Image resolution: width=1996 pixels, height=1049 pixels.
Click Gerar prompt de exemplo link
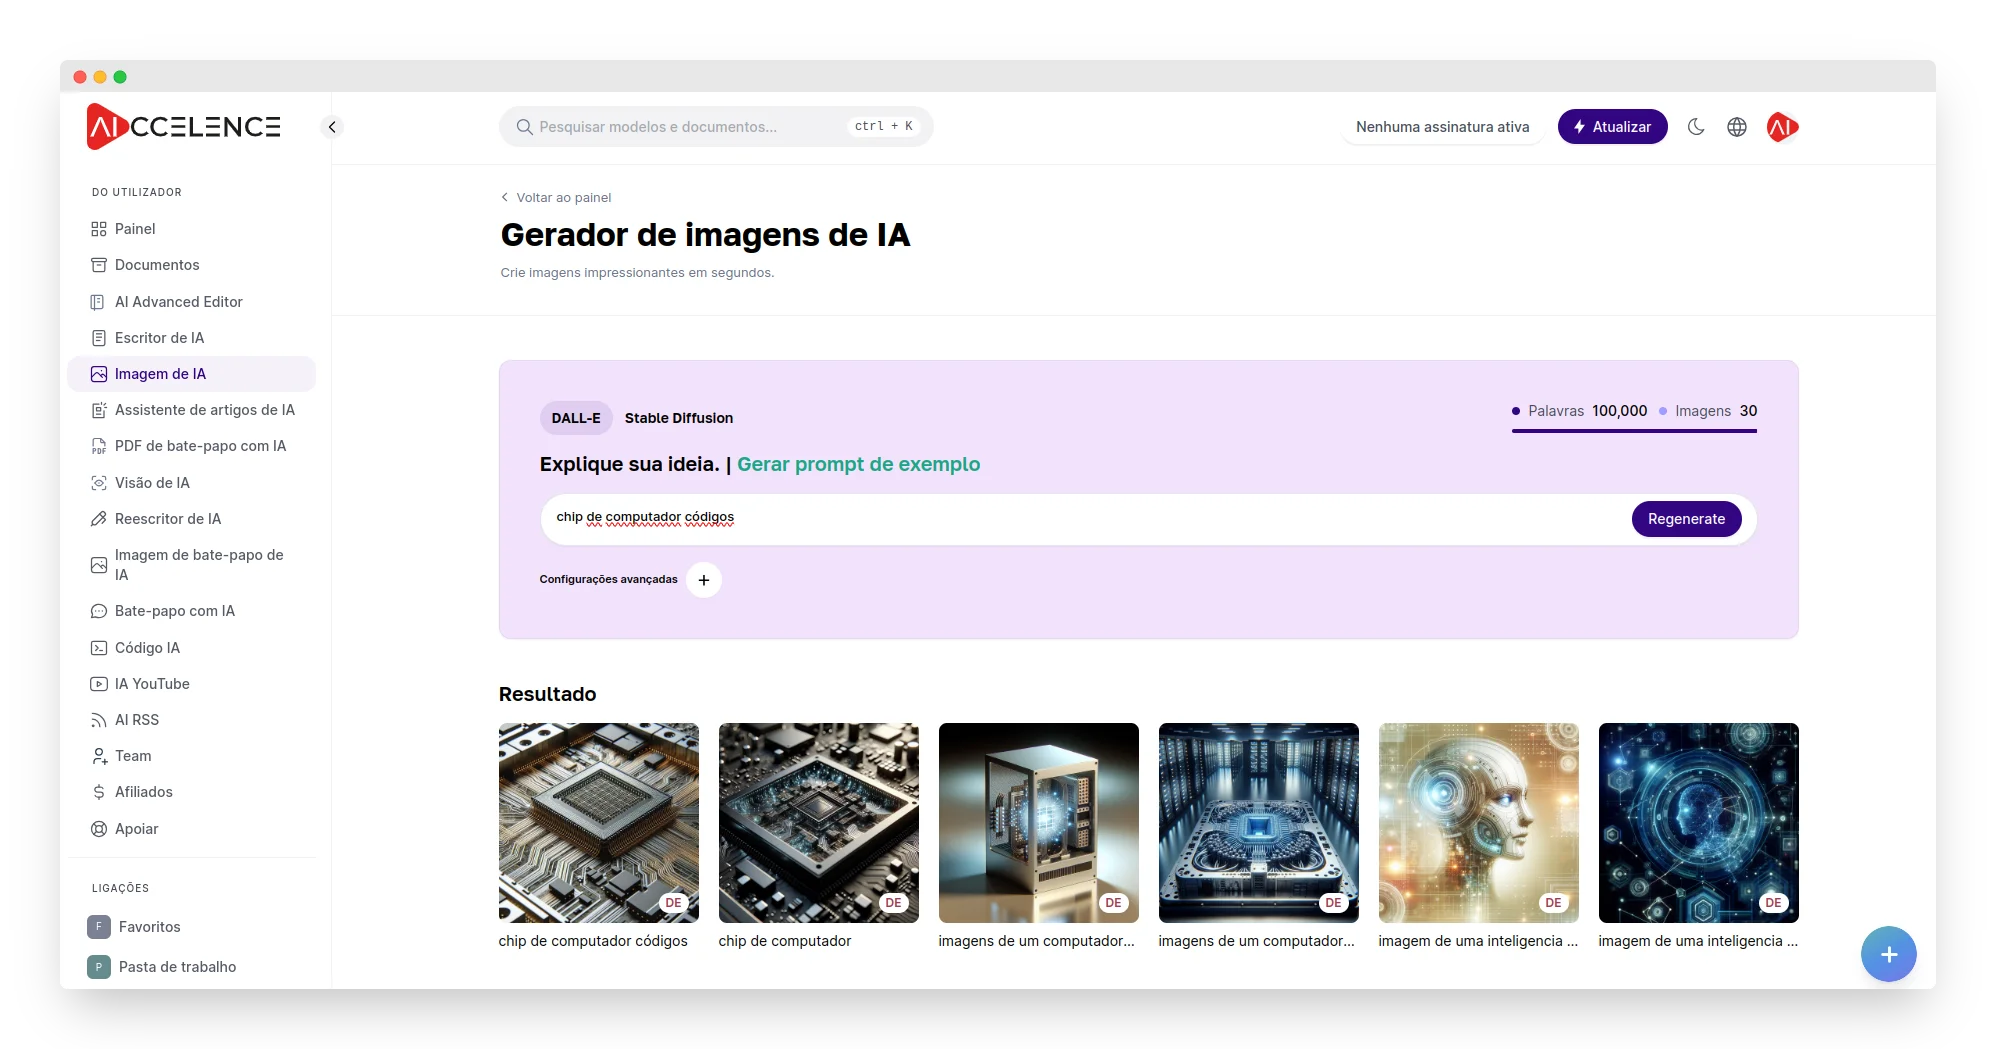click(x=858, y=464)
